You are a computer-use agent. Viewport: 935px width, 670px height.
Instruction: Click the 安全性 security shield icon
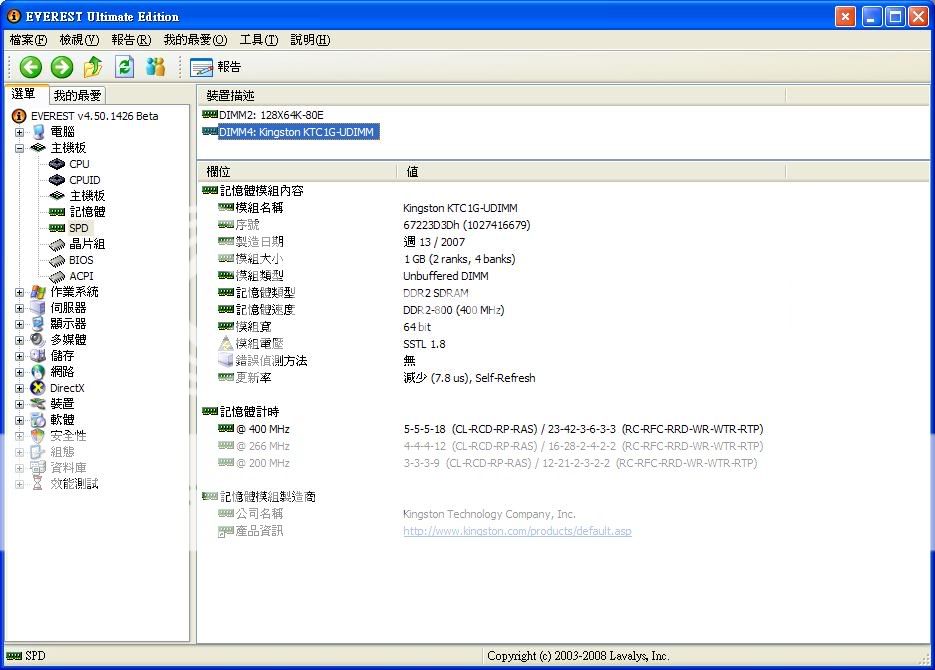[x=38, y=436]
